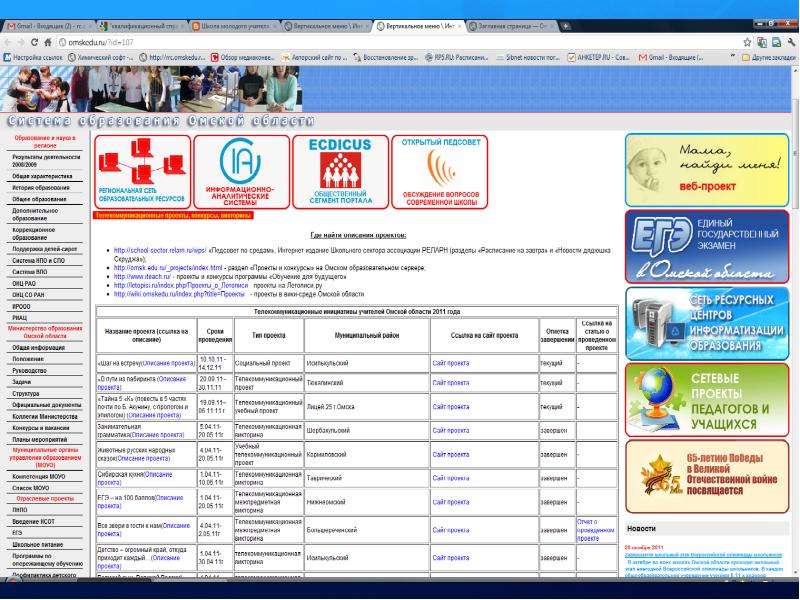Open the 'Мама, найди меня!' web-project banner
The height and width of the screenshot is (600, 800).
click(x=707, y=170)
